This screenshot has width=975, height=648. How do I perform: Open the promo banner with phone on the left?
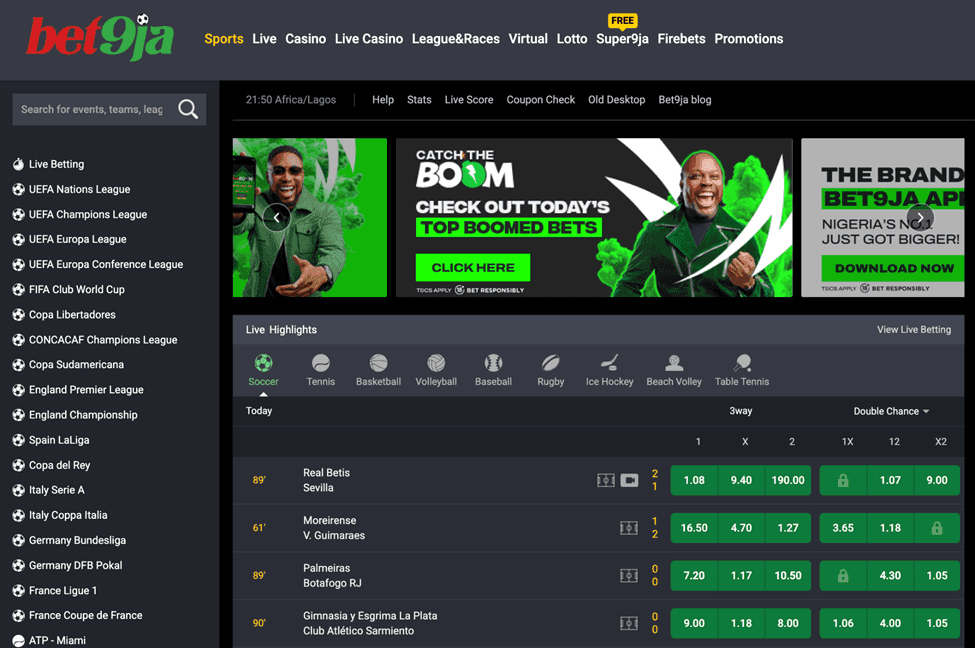310,218
